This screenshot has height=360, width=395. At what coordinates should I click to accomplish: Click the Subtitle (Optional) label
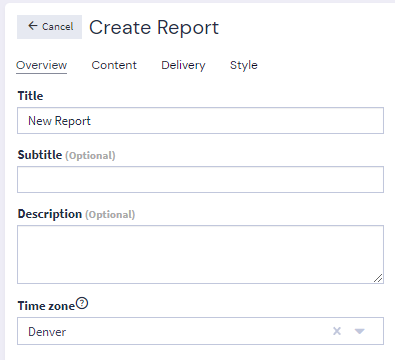(x=66, y=155)
